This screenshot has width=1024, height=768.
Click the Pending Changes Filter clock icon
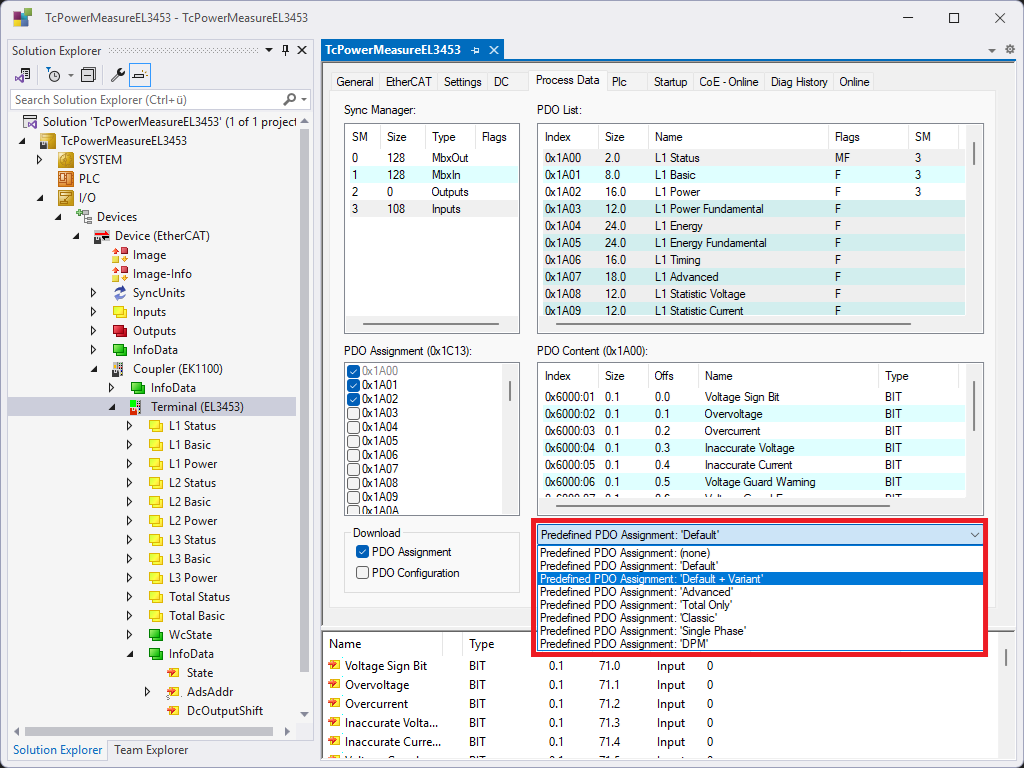click(x=54, y=75)
